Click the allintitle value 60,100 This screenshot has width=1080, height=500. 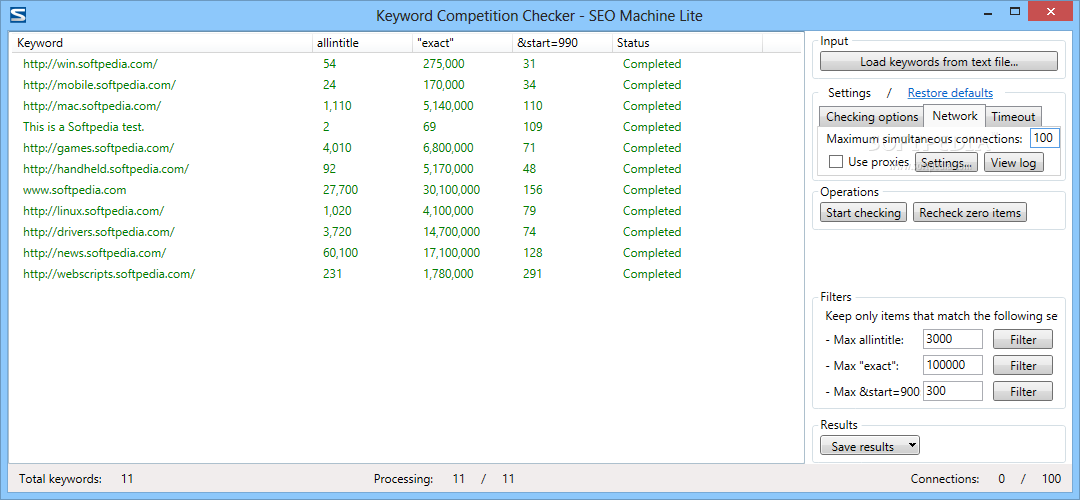(x=340, y=253)
